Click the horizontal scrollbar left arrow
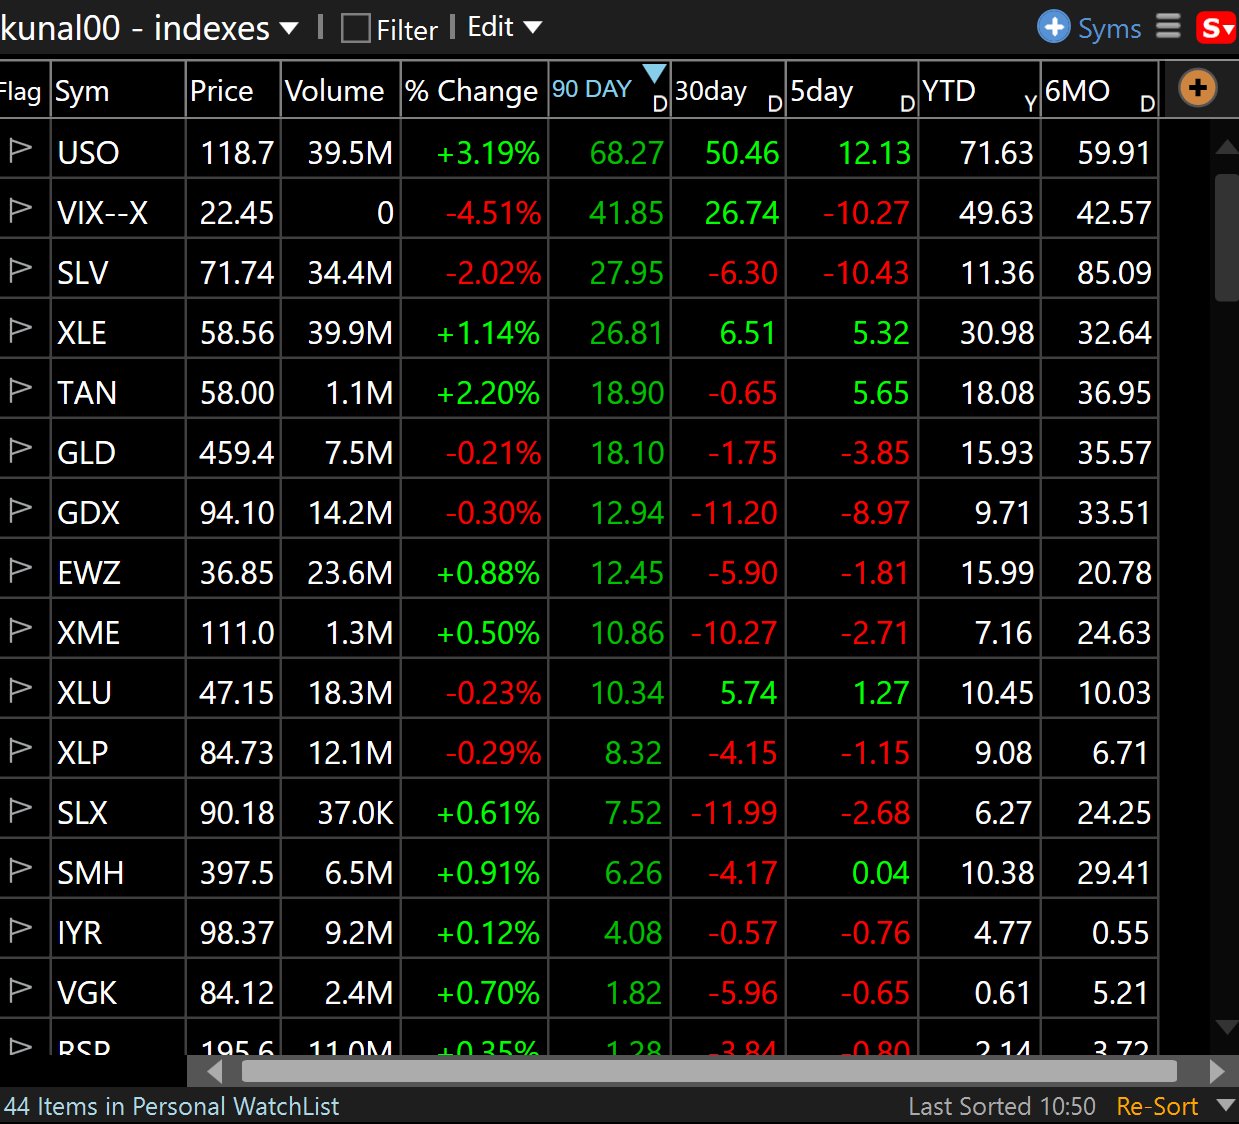Screen dimensions: 1239x1124 tap(215, 1071)
